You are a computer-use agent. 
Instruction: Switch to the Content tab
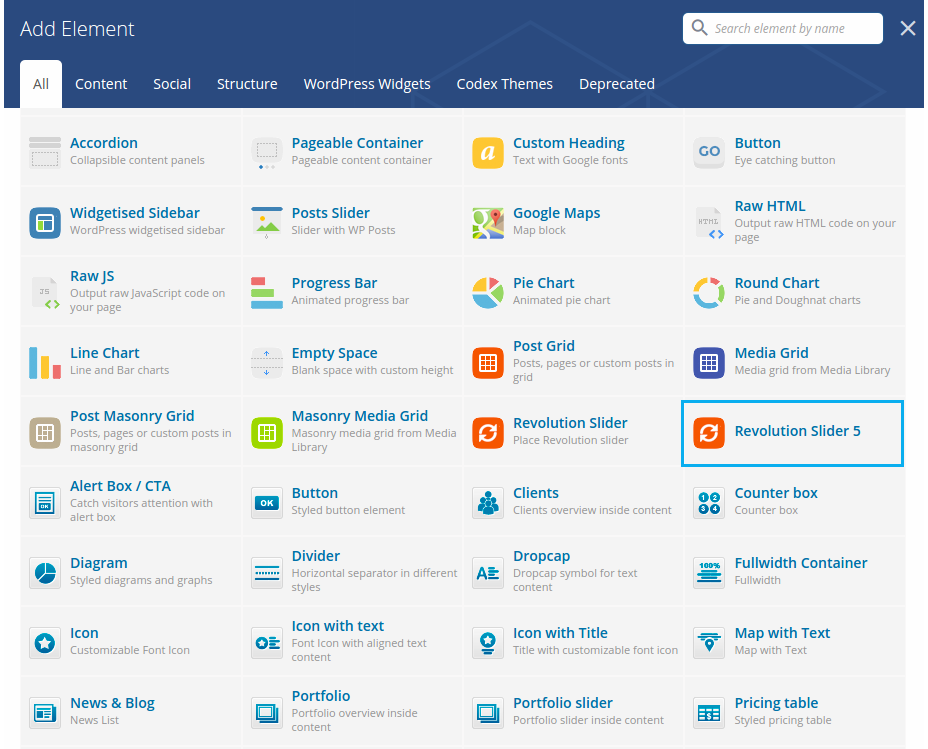(x=101, y=84)
